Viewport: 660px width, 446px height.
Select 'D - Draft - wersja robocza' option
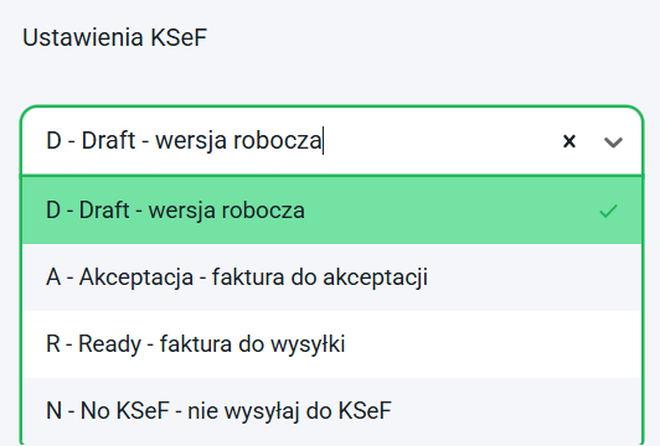(x=176, y=211)
